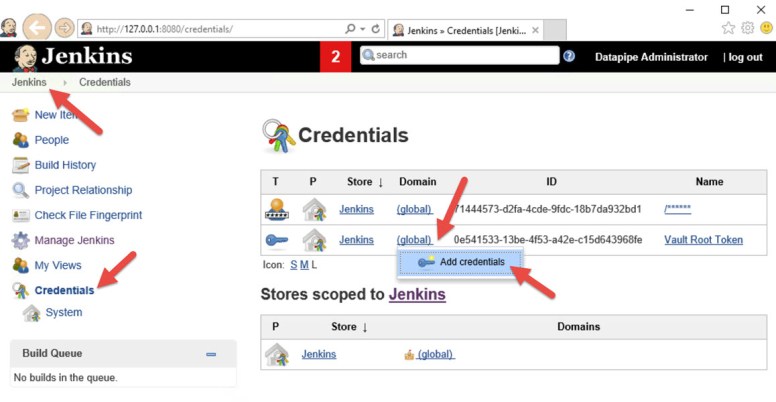Sort stores table by Store header
The height and width of the screenshot is (402, 776).
click(x=349, y=327)
